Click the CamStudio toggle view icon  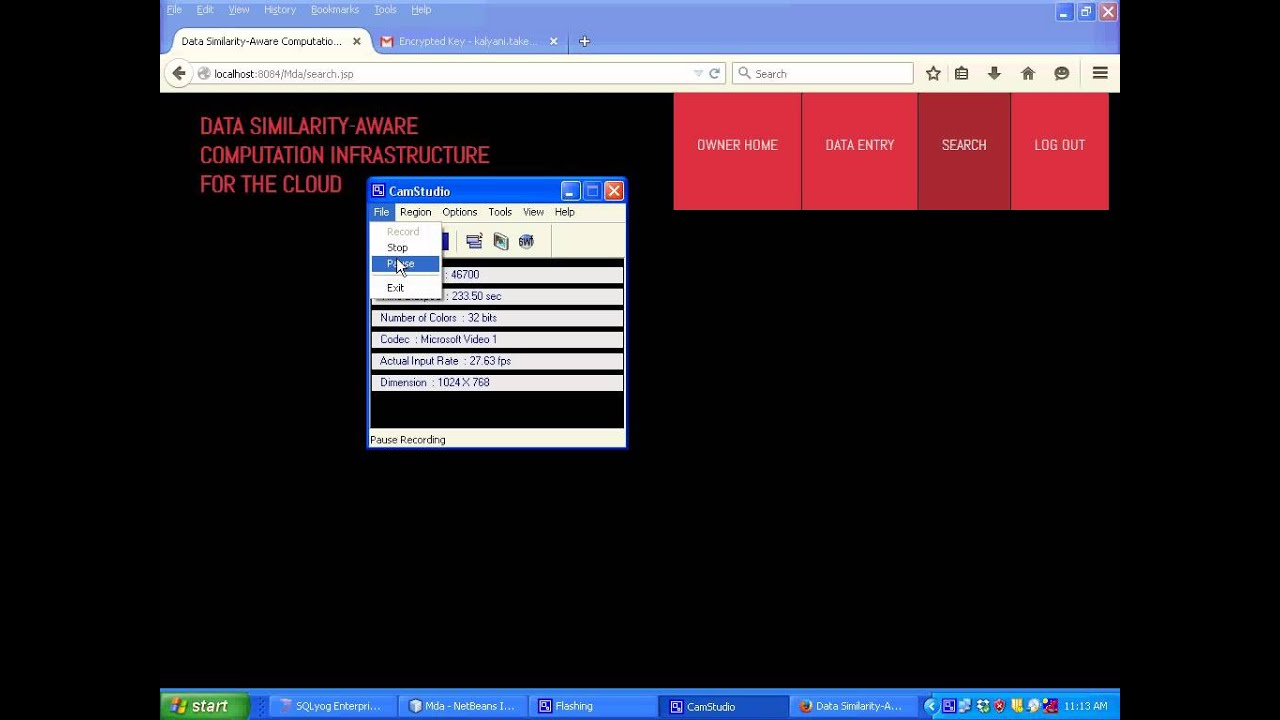[x=474, y=241]
